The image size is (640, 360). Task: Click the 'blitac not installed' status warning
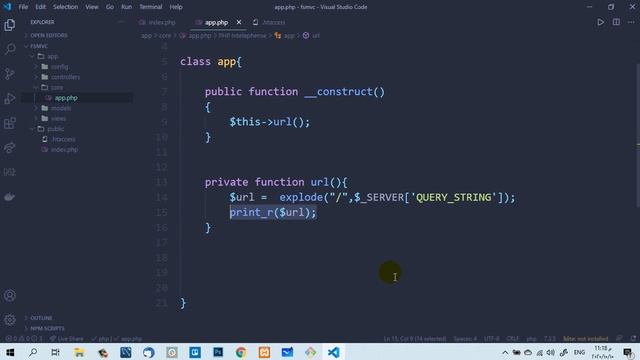coord(585,339)
